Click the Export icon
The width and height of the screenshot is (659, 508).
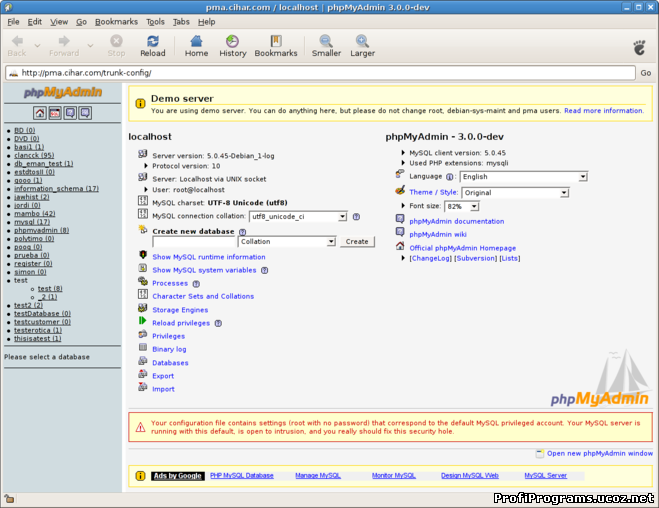(143, 374)
